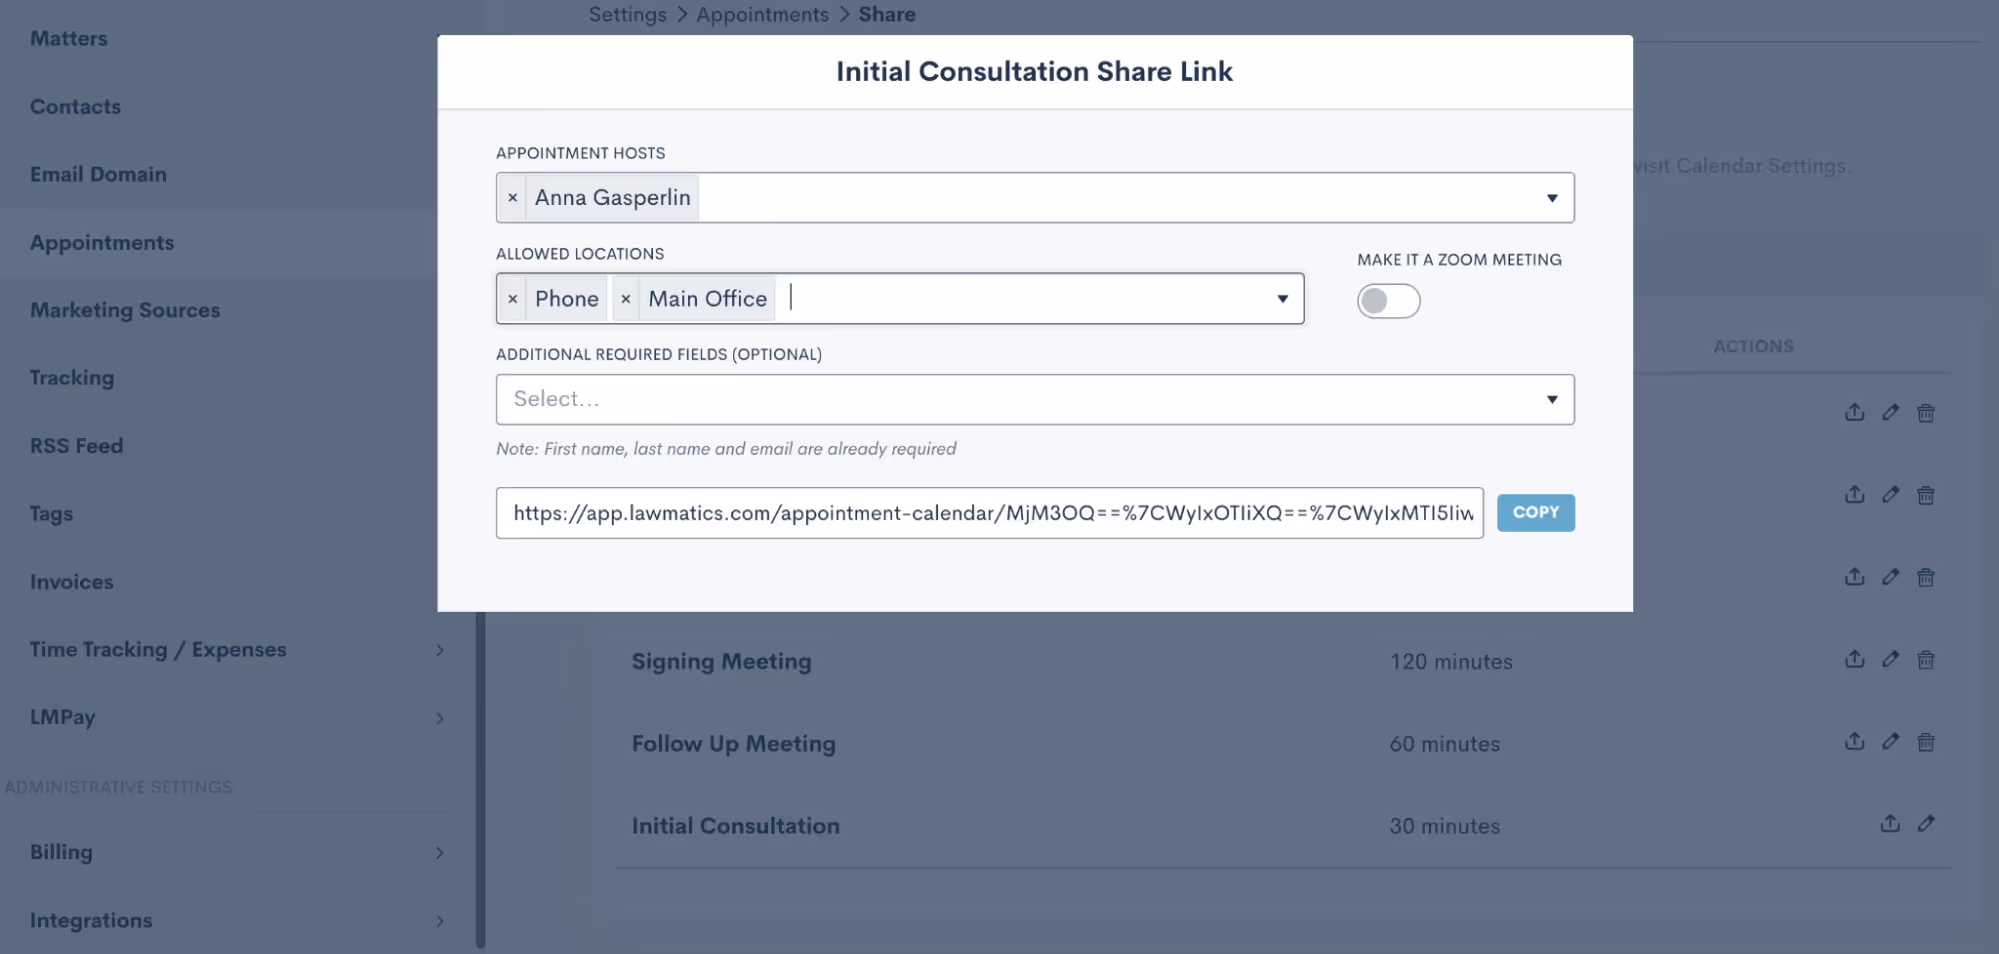Click the Initial Consultation row title
Screen dimensions: 1999x954
click(x=735, y=825)
